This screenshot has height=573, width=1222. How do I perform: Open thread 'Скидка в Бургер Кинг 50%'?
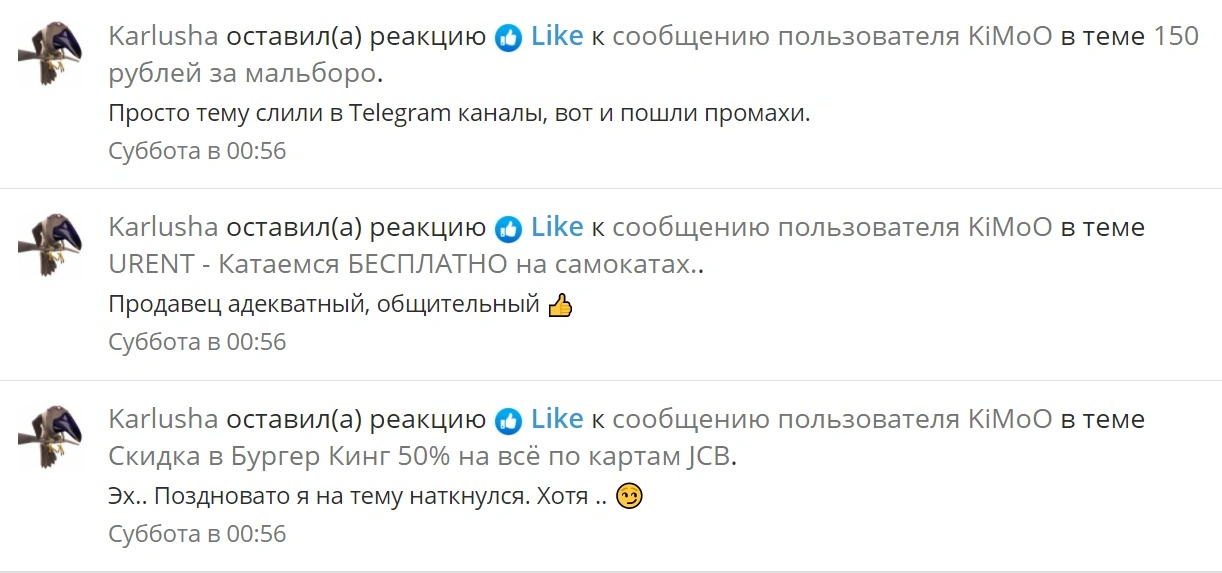420,457
